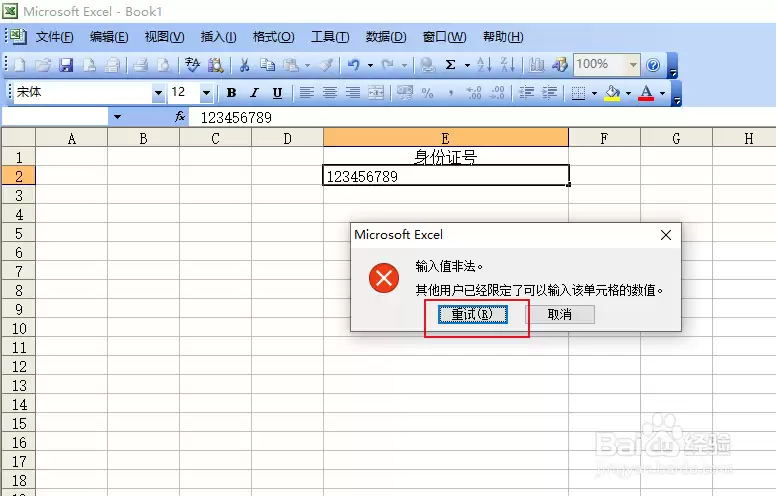Click the Paste clipboard icon
Image resolution: width=776 pixels, height=496 pixels.
pyautogui.click(x=291, y=65)
